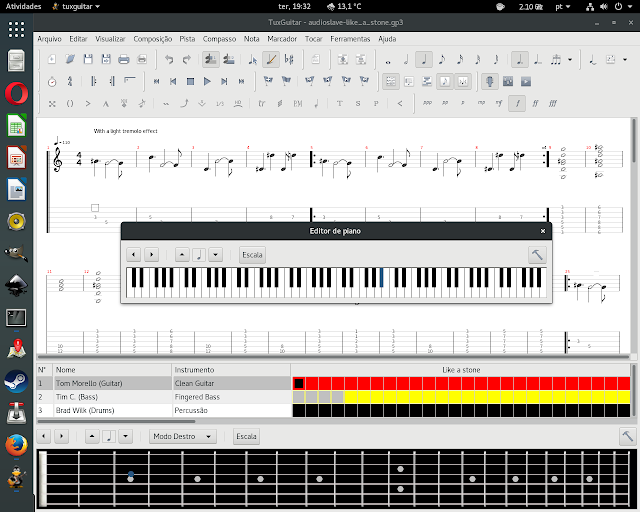Click the palm mute PM icon
Image resolution: width=640 pixels, height=512 pixels.
tap(298, 104)
